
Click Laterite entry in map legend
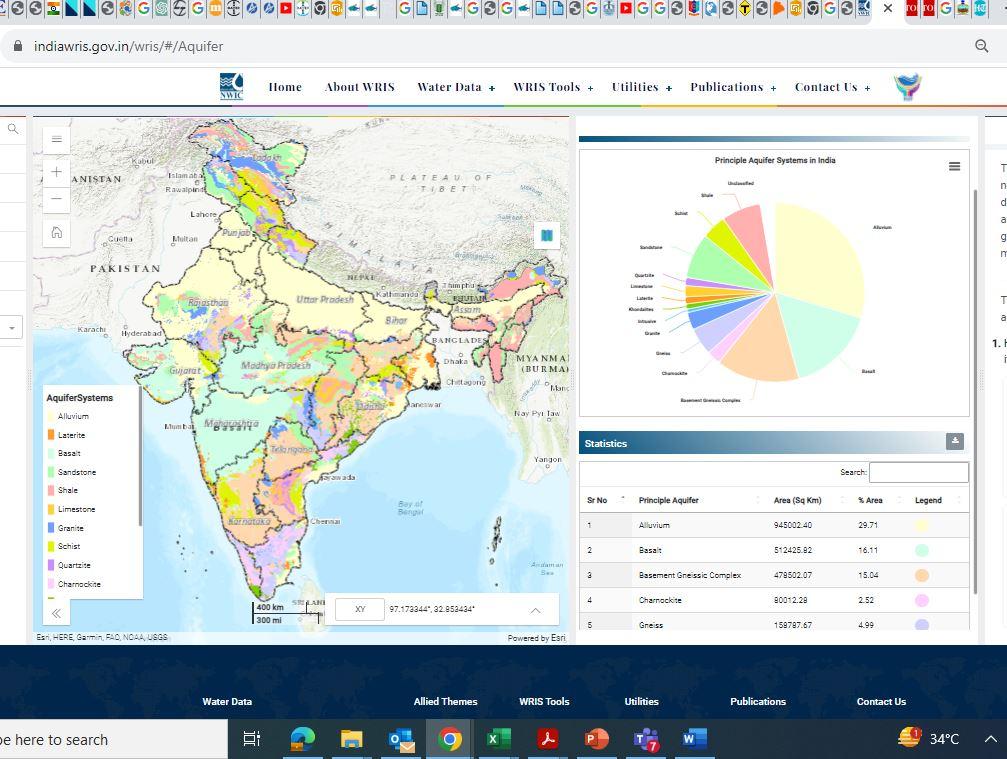(66, 435)
